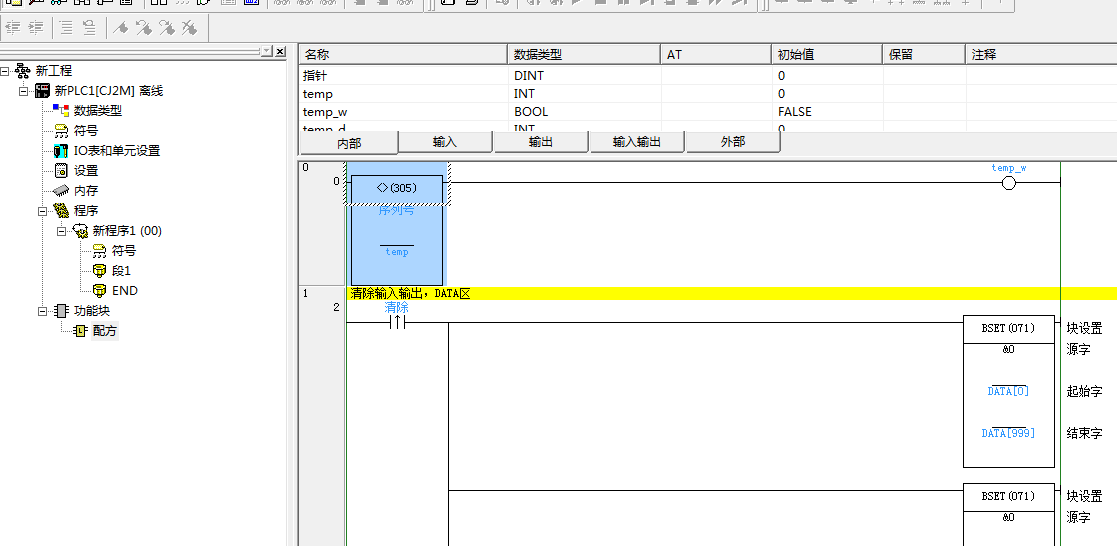Collapse the 新工程 root node
The image size is (1117, 546).
tap(5, 71)
